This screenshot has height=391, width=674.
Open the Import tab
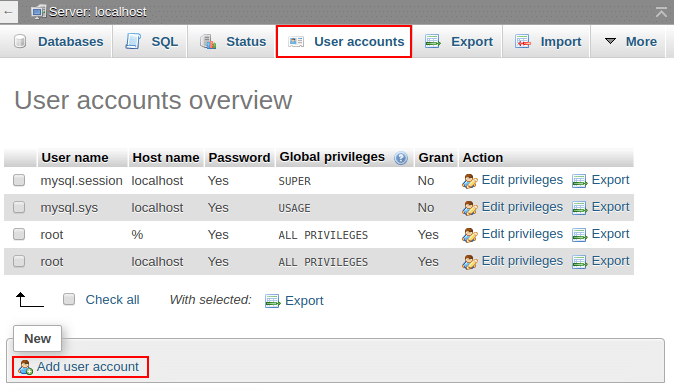click(561, 42)
